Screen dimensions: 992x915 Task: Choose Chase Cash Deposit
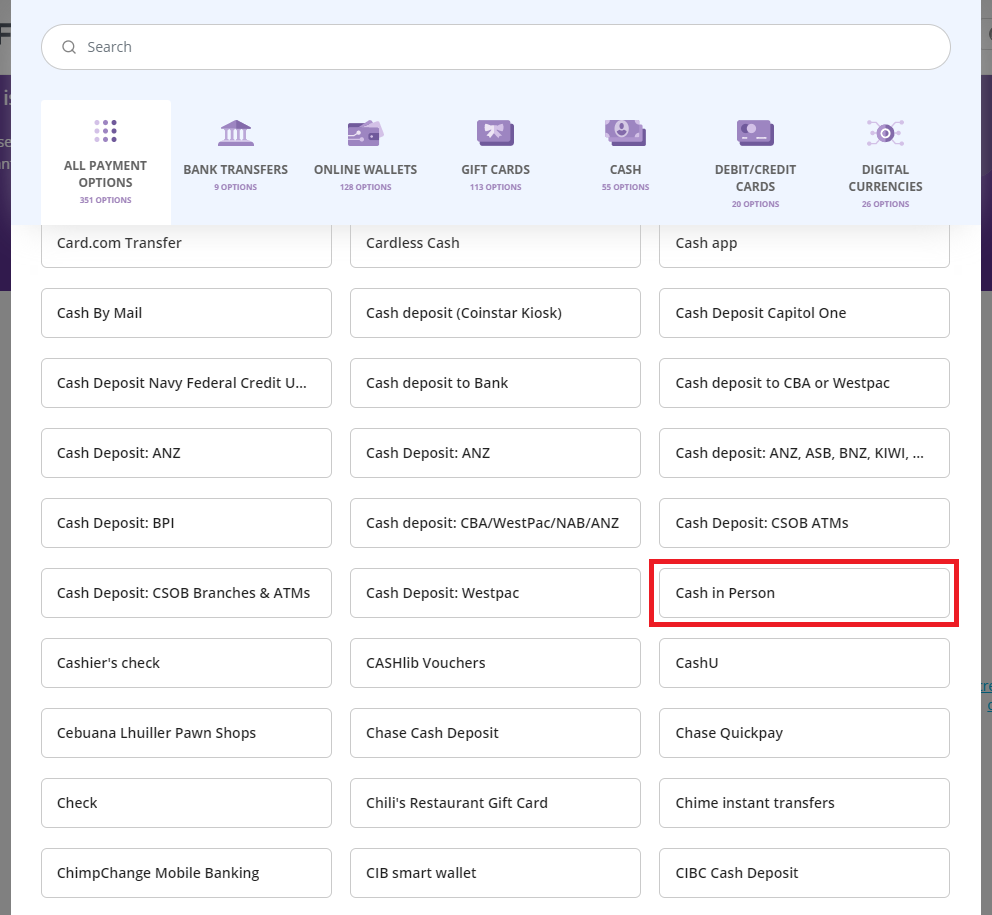click(x=495, y=733)
